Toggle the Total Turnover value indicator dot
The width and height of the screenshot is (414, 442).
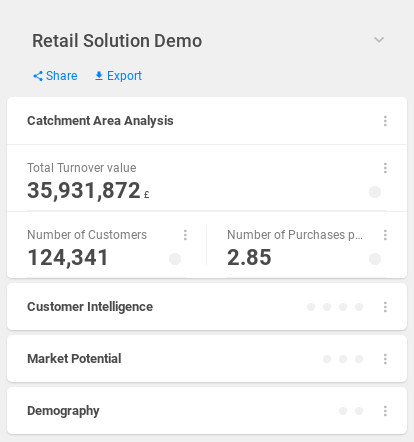(375, 192)
